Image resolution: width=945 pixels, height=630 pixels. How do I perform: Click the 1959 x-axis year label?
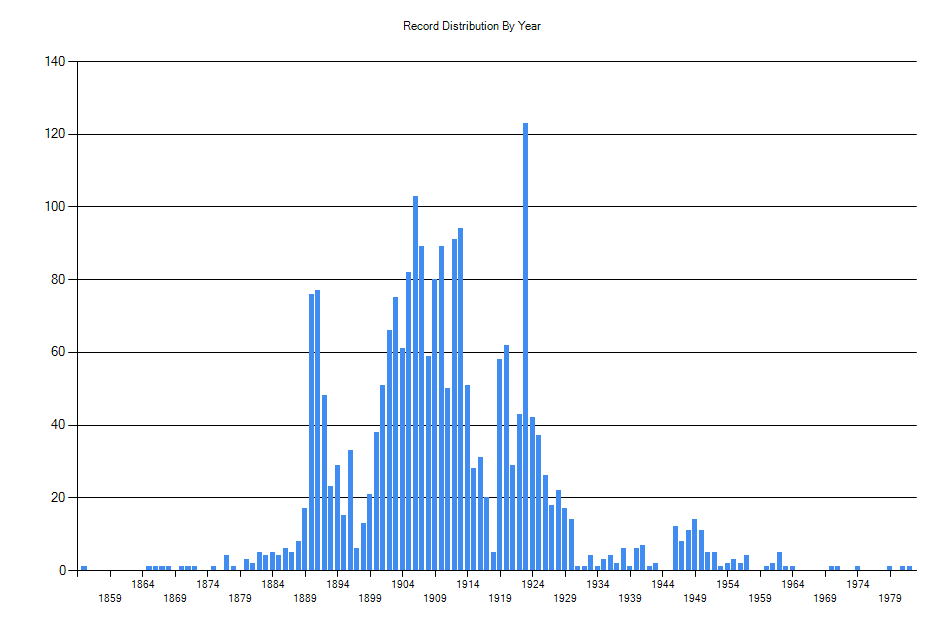(760, 598)
